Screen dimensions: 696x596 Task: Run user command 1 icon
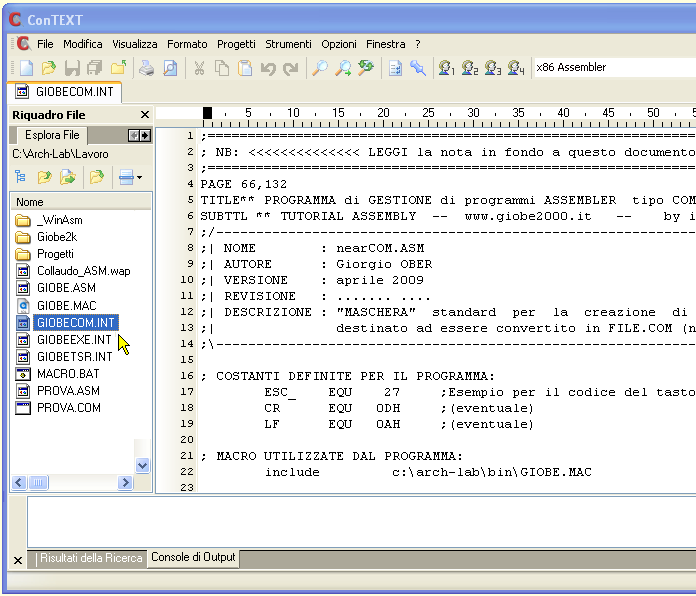pos(446,68)
